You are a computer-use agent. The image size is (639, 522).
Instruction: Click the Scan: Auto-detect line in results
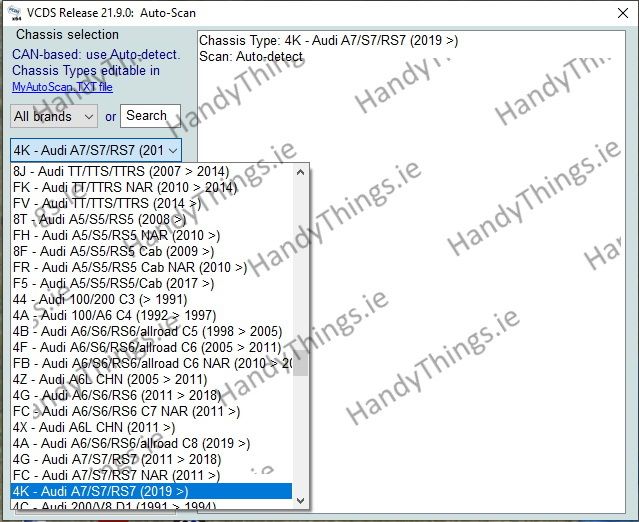click(x=251, y=56)
